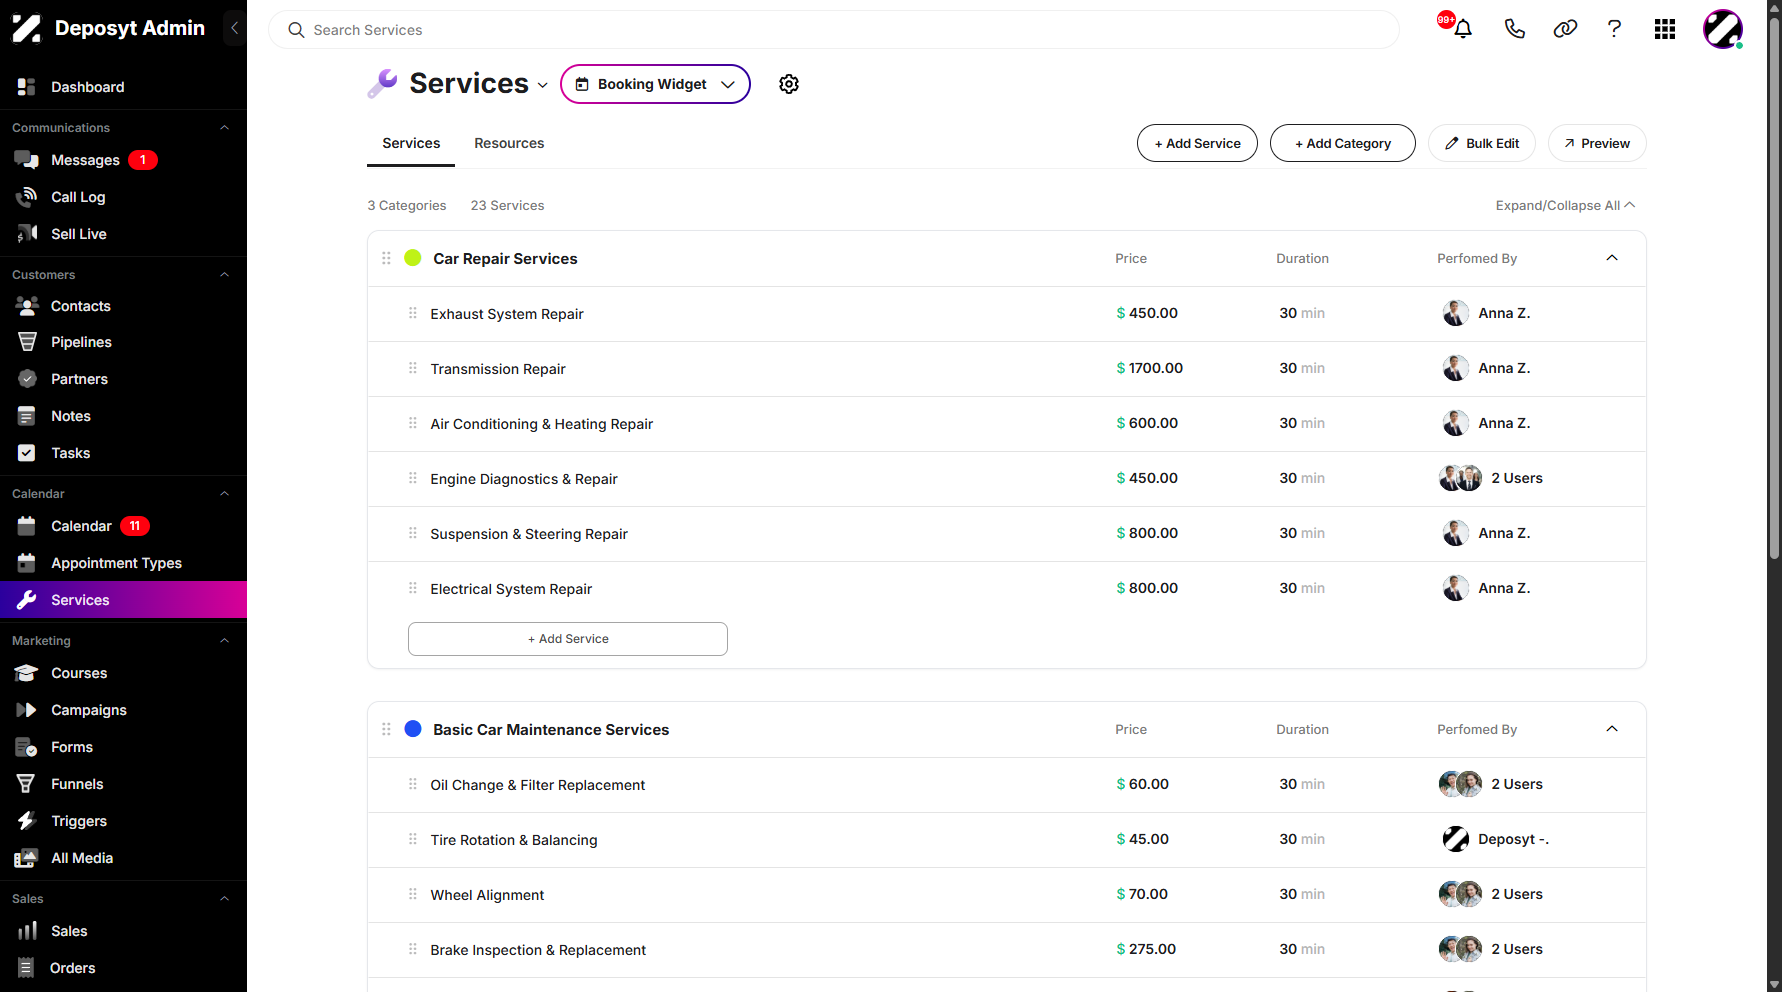
Task: Open the notifications bell icon
Action: 1462,29
